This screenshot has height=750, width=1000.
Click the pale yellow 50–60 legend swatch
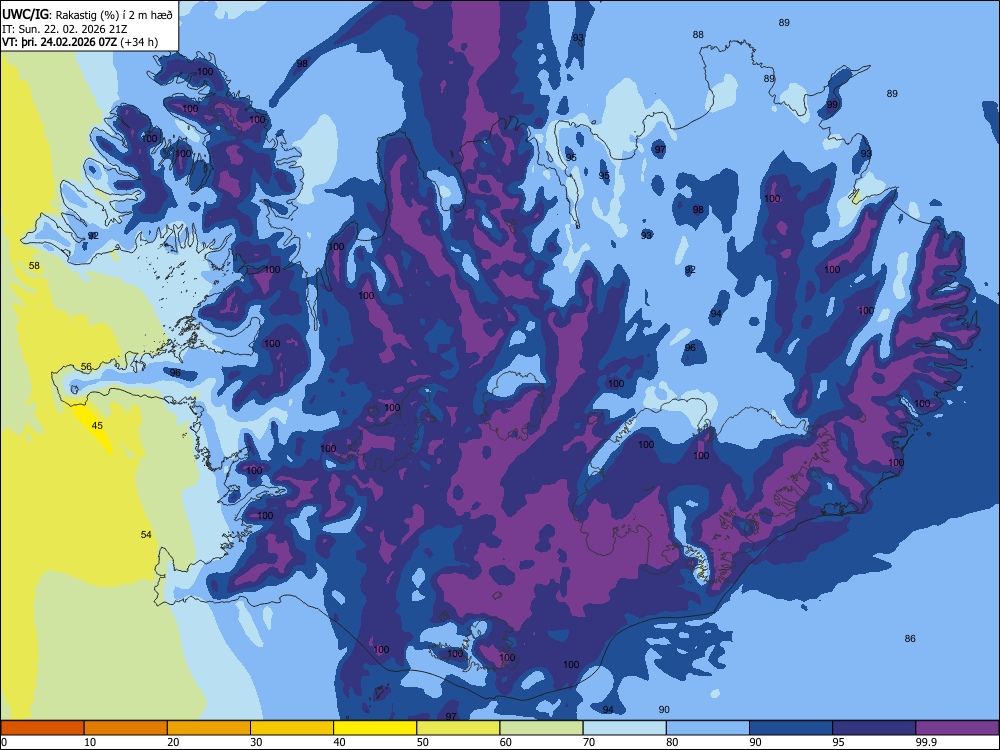click(458, 728)
